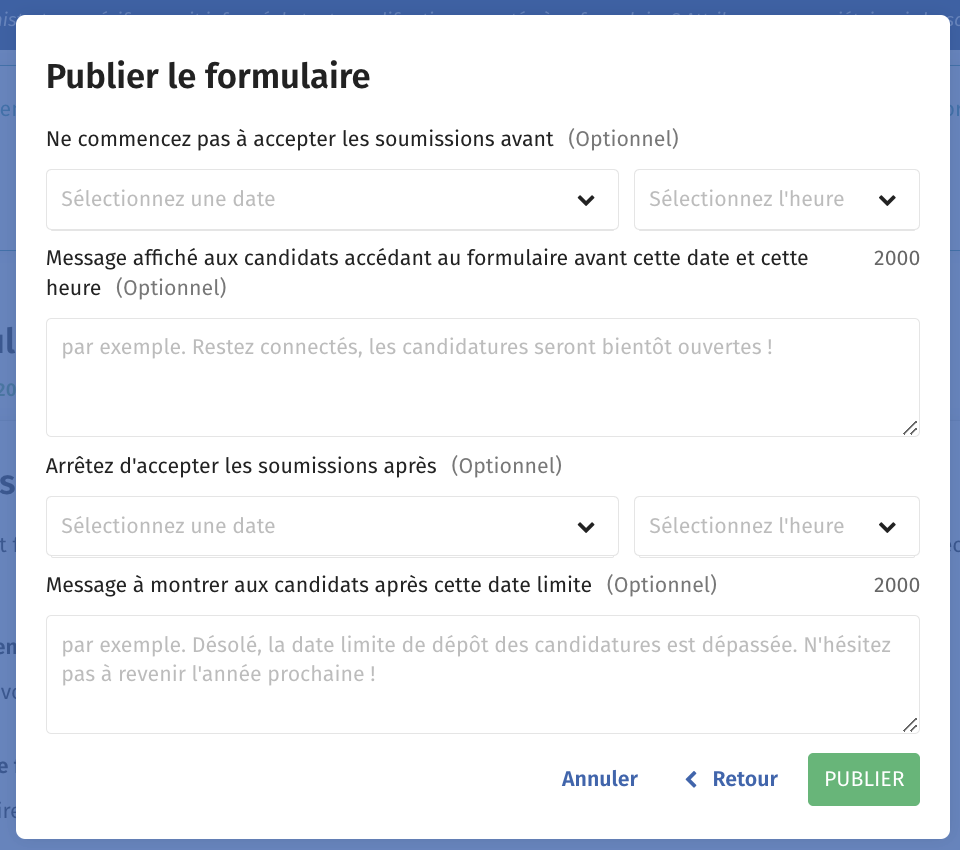Click the chevron on the deadline date selector

coord(586,527)
